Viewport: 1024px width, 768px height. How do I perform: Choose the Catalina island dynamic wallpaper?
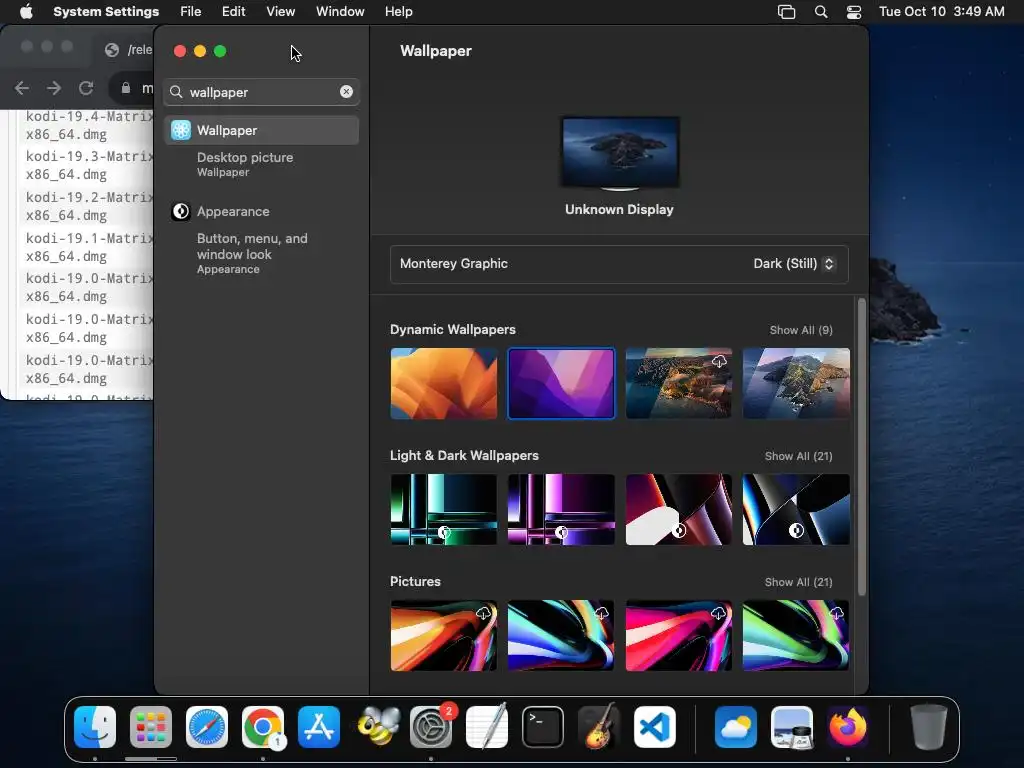click(796, 383)
